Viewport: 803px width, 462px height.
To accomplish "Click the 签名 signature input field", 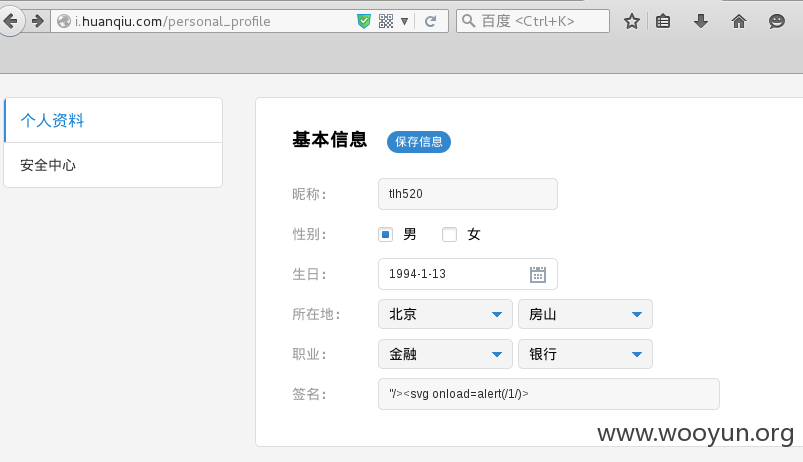I will (548, 394).
